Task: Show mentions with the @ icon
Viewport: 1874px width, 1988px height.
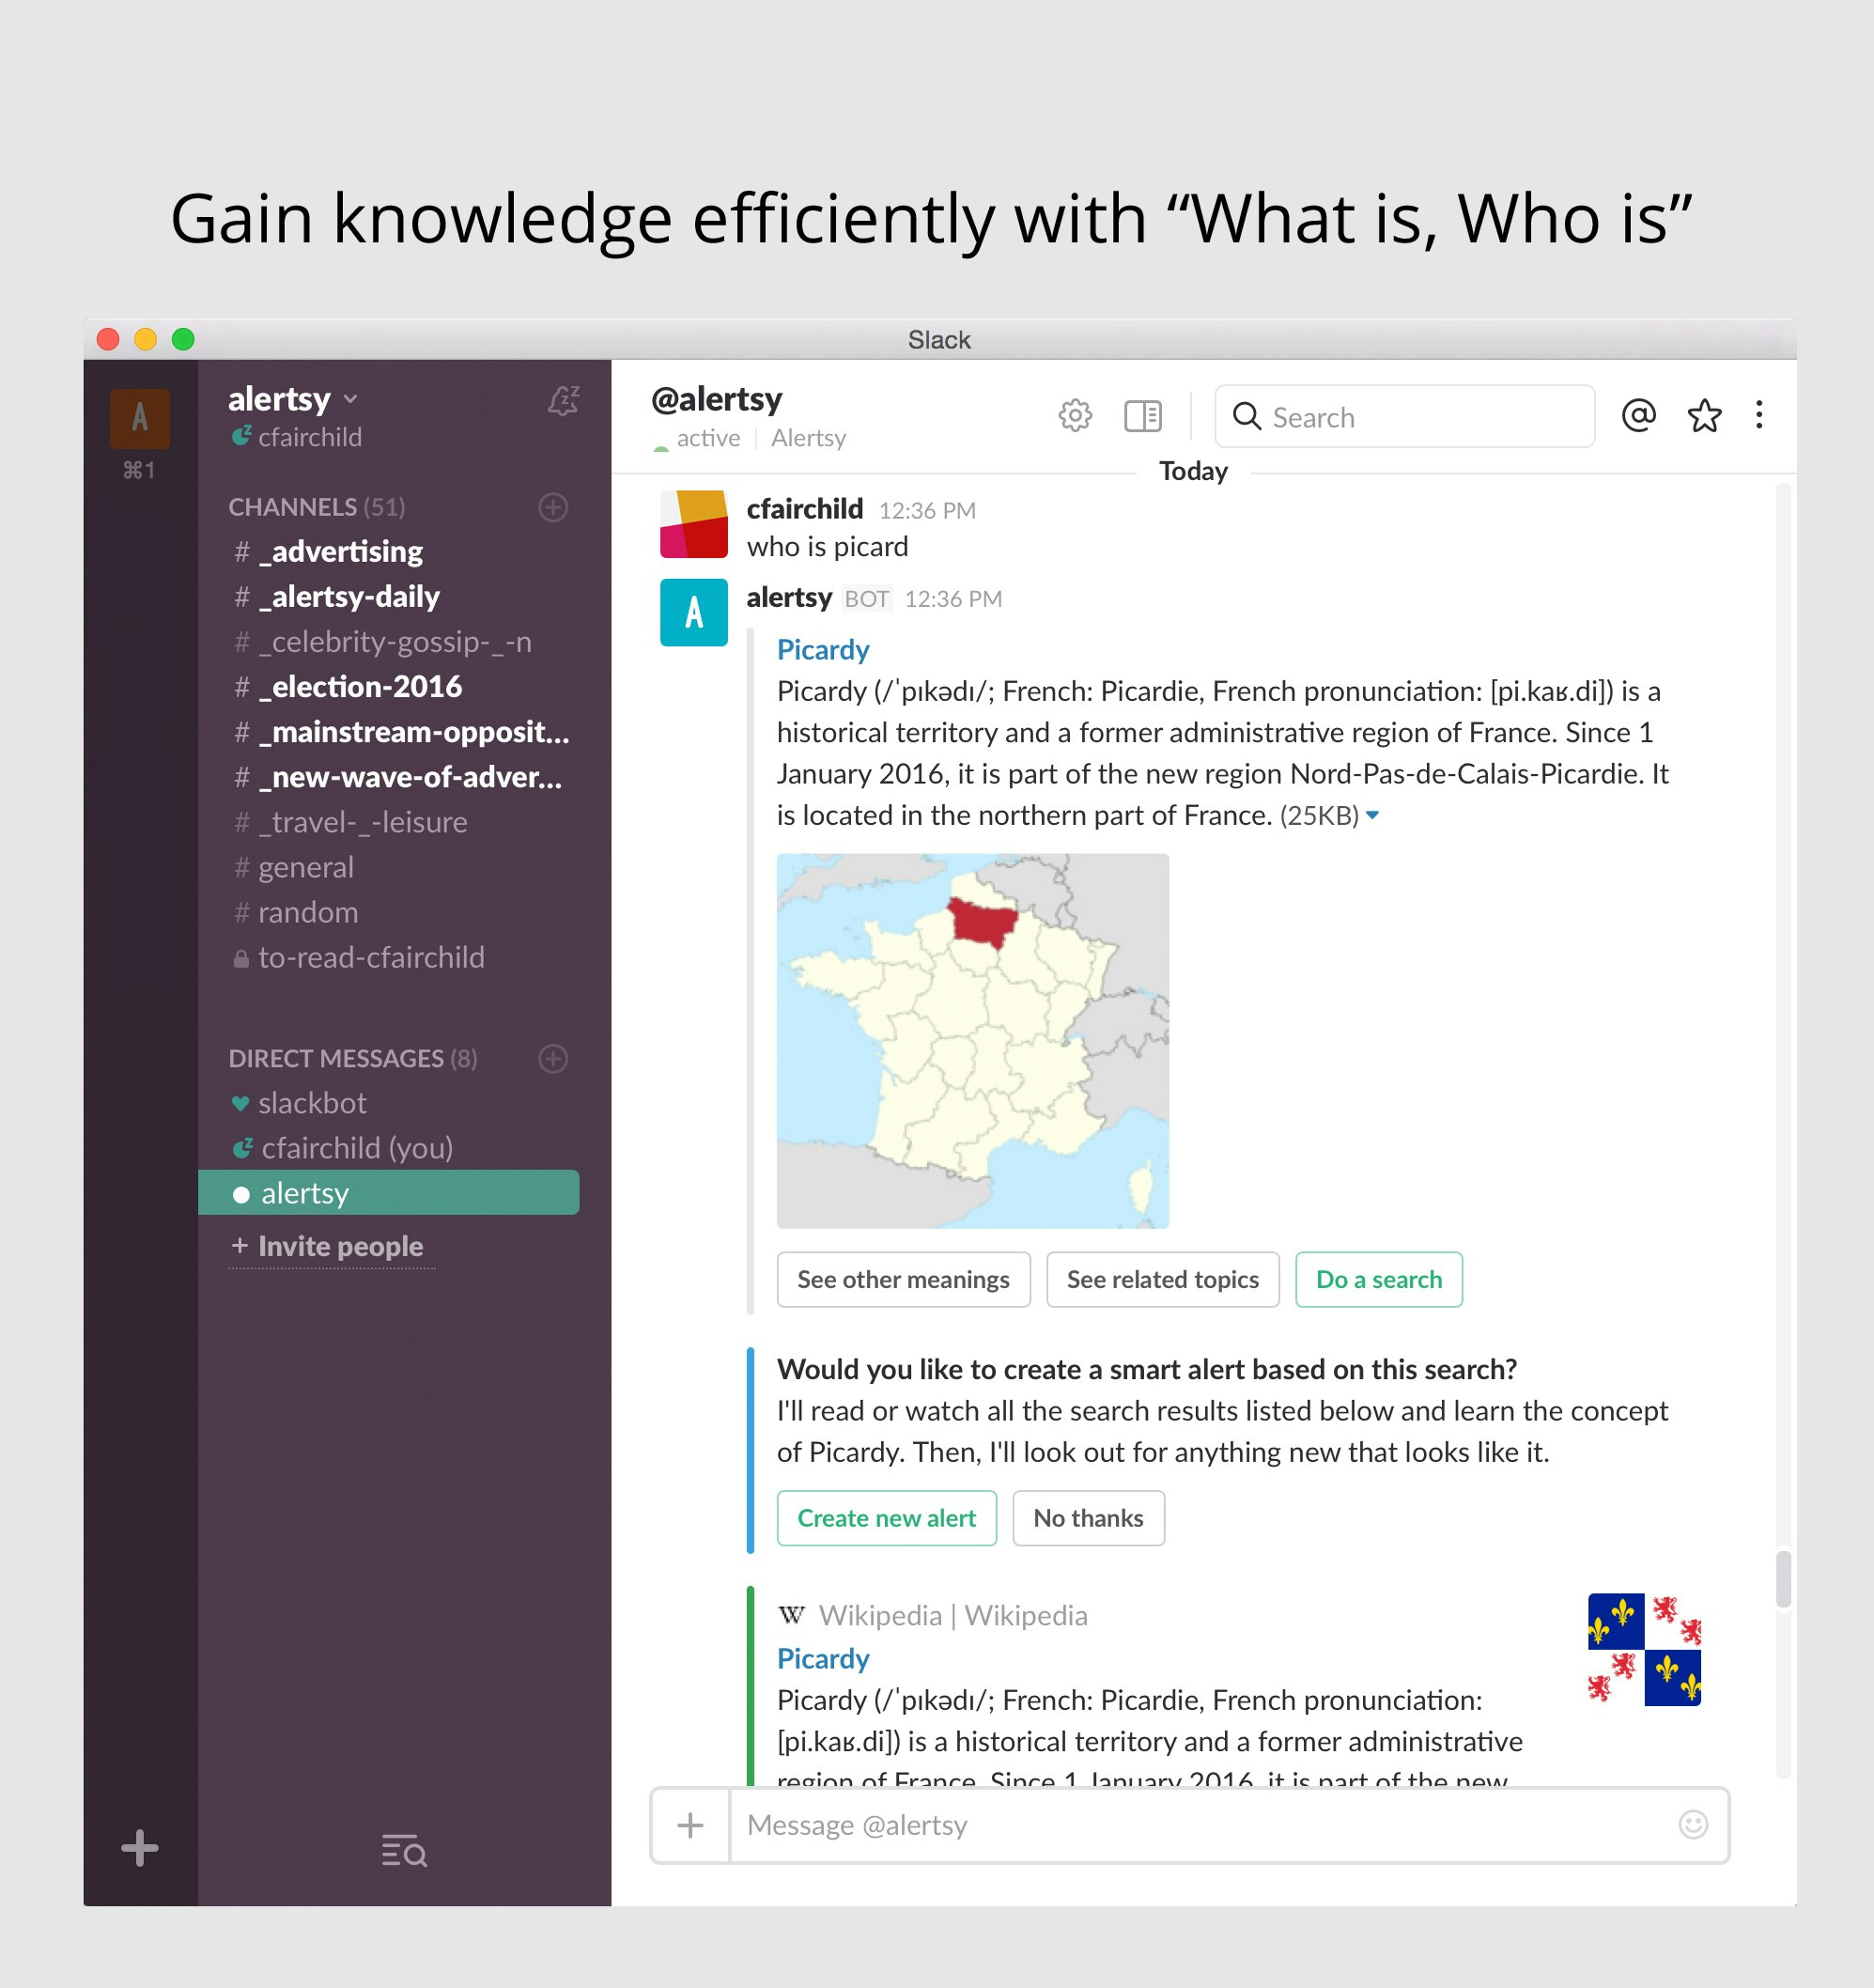Action: 1638,415
